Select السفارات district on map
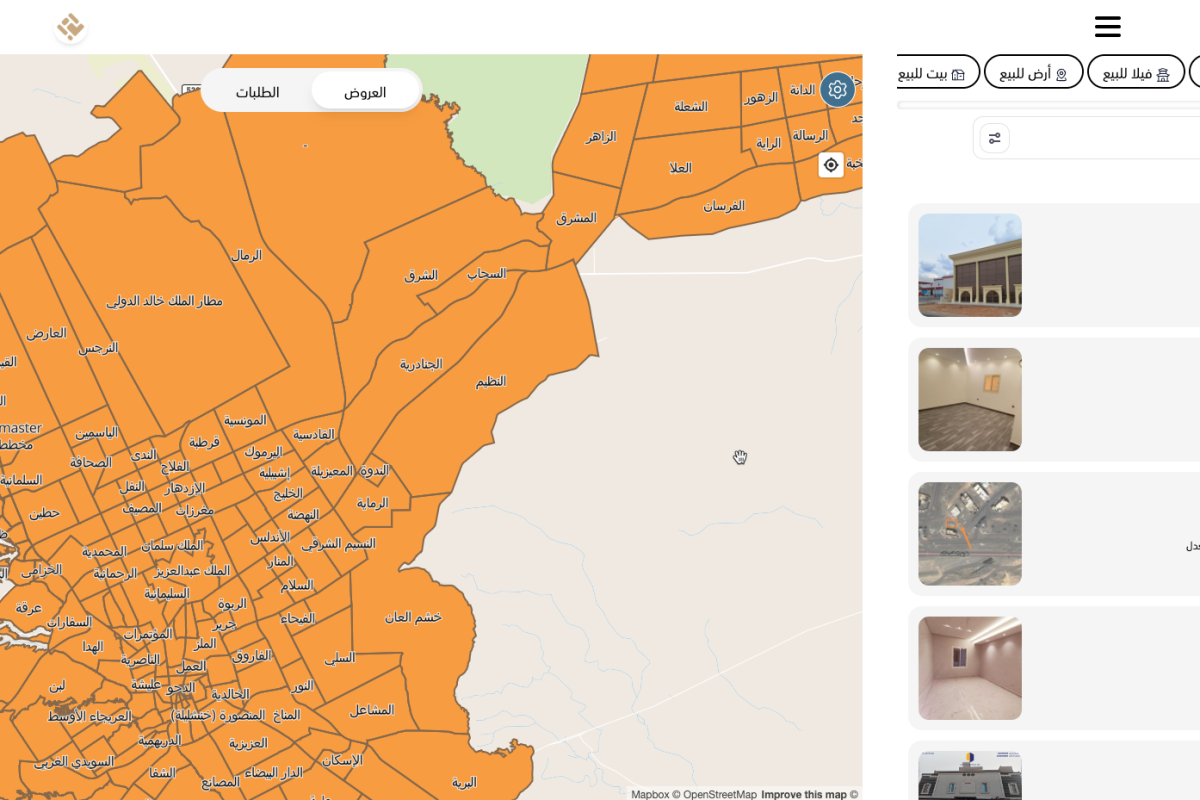 pyautogui.click(x=69, y=622)
